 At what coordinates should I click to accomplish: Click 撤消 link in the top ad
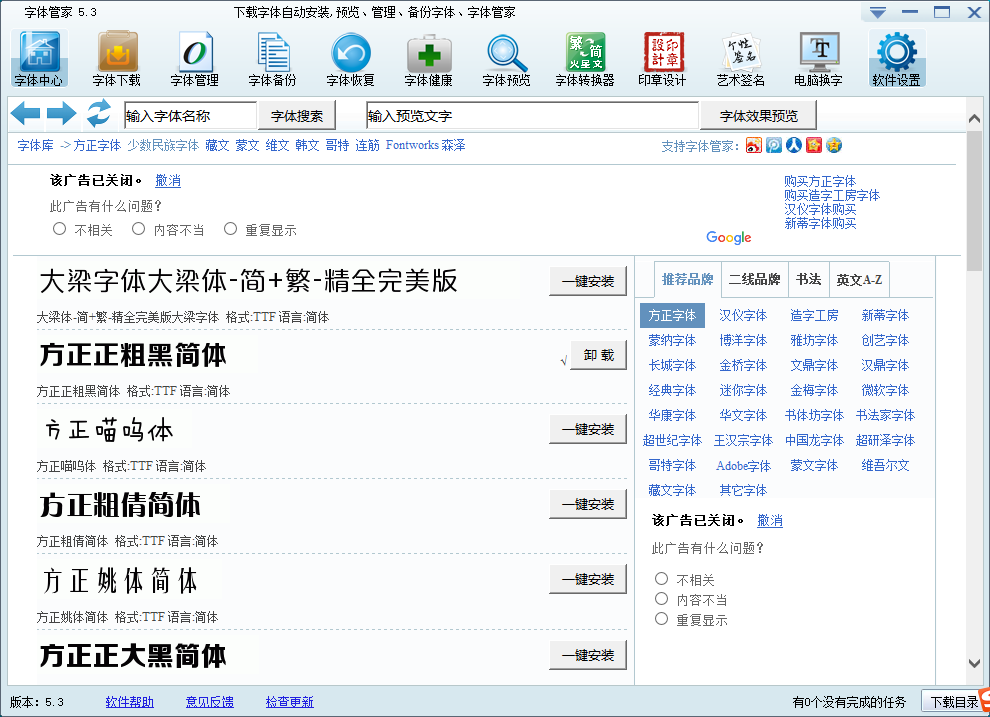pyautogui.click(x=168, y=181)
